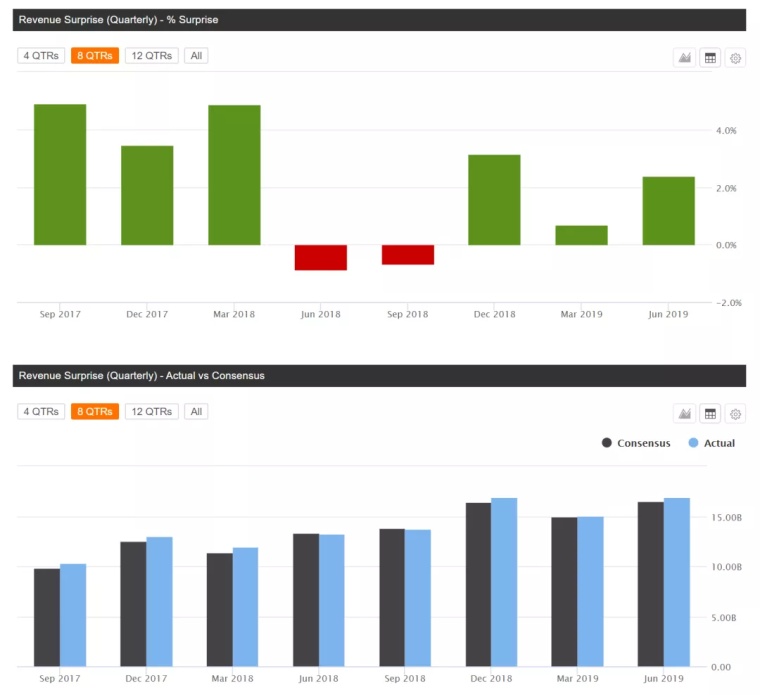760x695 pixels.
Task: Open table view in % Surprise panel
Action: (x=710, y=58)
